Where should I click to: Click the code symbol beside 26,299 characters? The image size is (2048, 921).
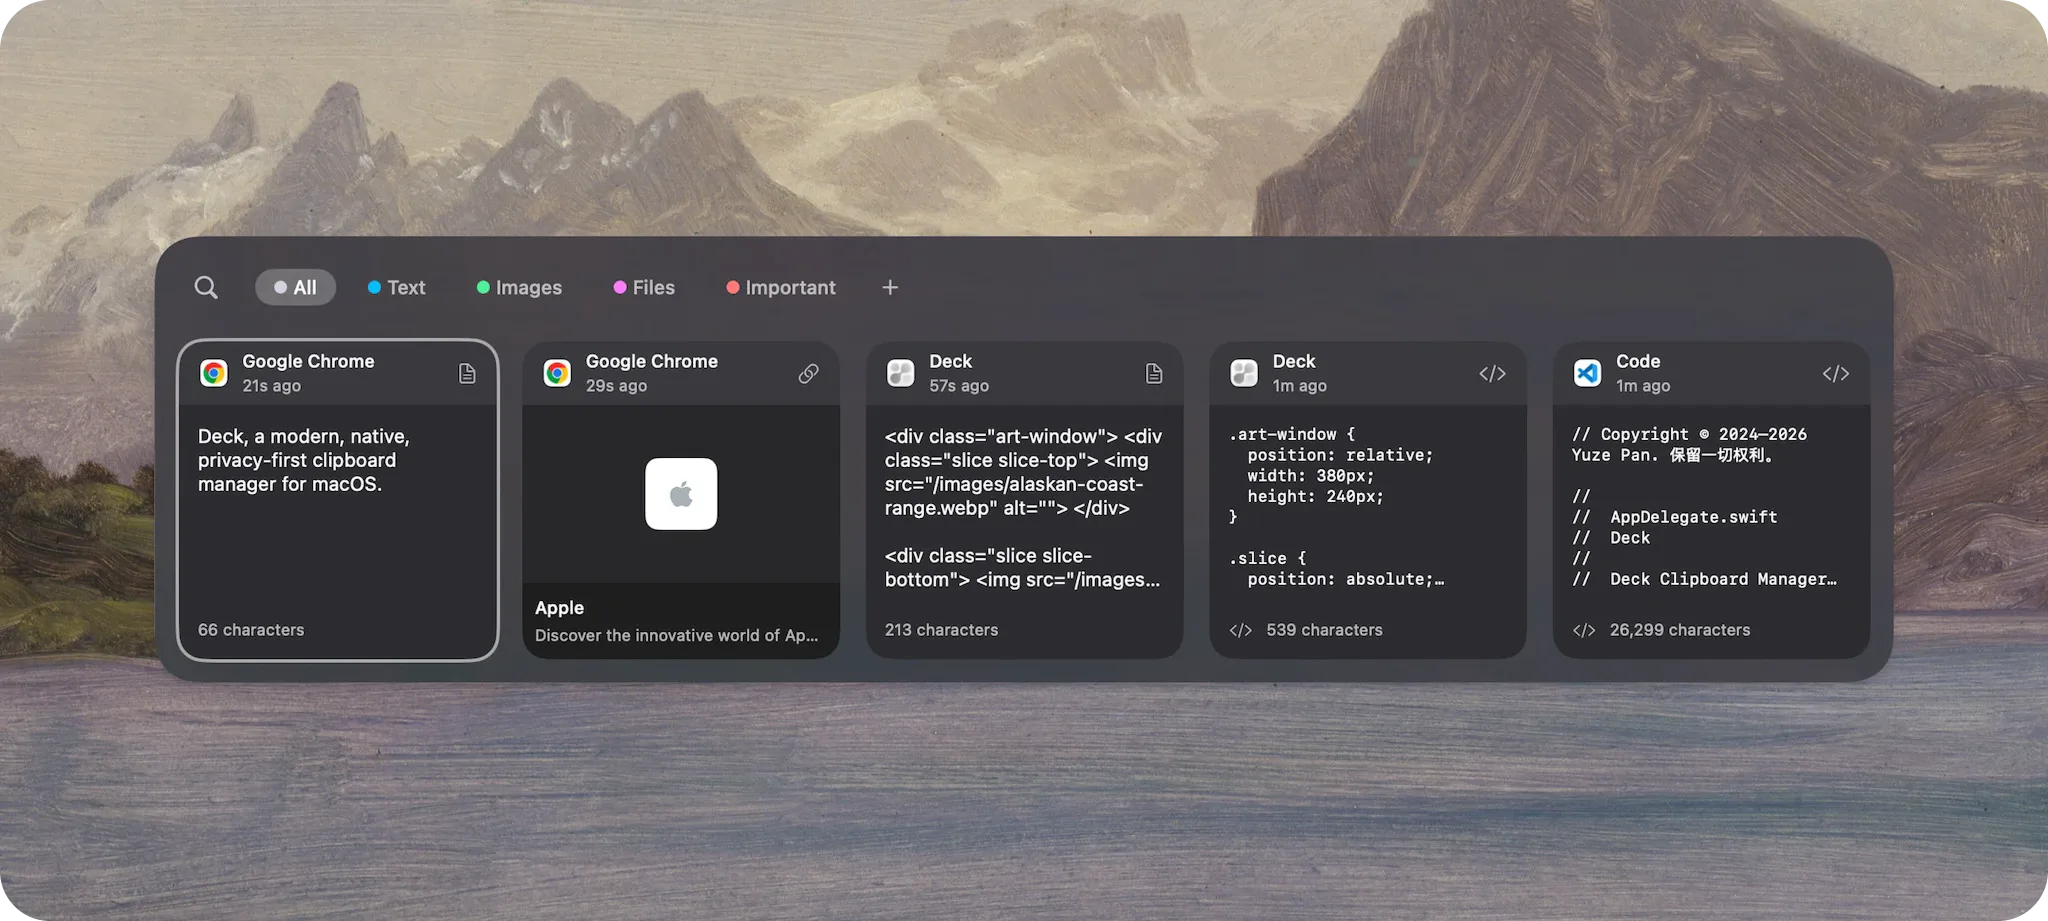1585,630
